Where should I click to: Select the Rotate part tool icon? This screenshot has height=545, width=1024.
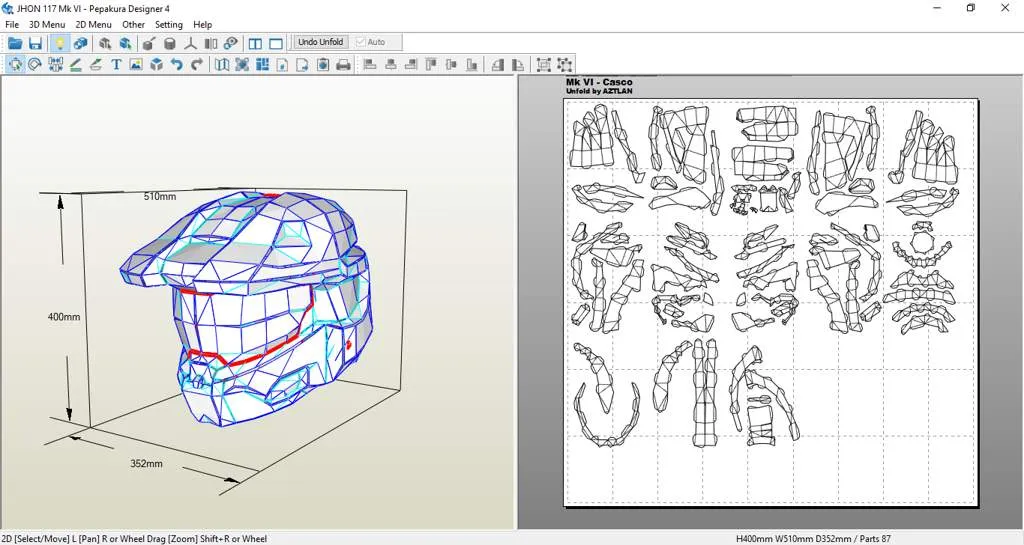tap(35, 65)
